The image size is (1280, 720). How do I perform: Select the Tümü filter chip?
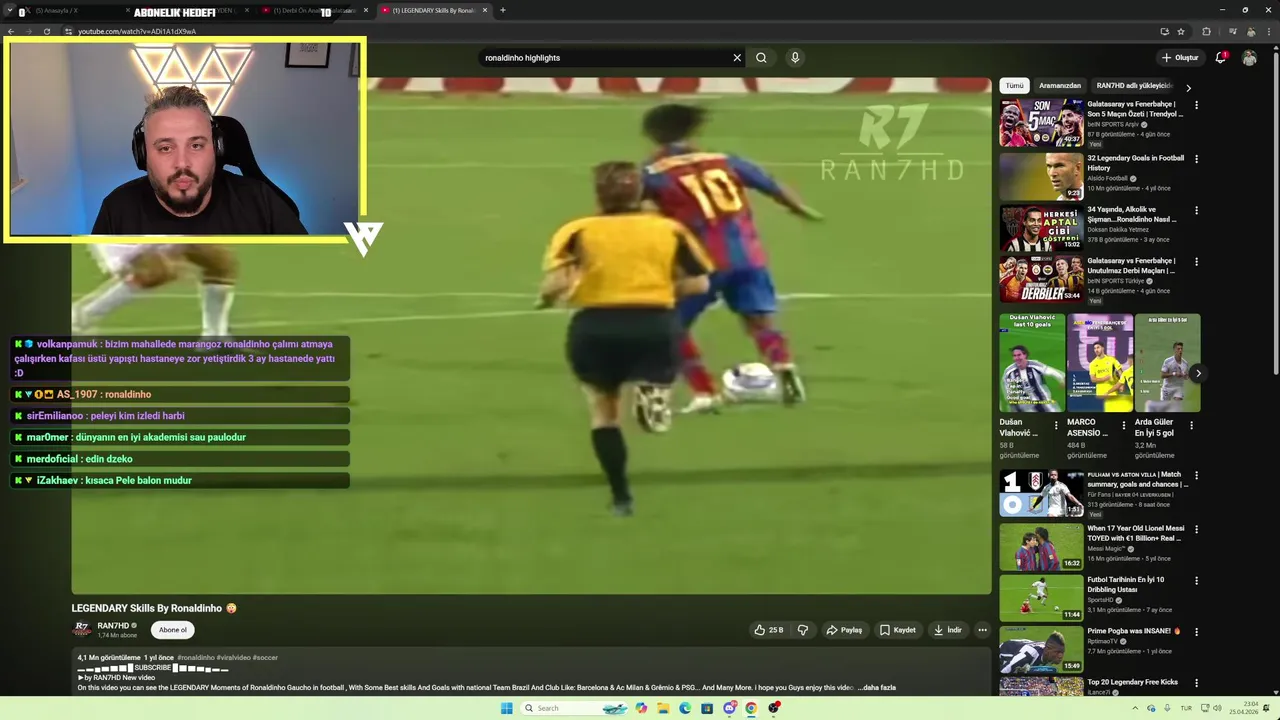[1014, 86]
